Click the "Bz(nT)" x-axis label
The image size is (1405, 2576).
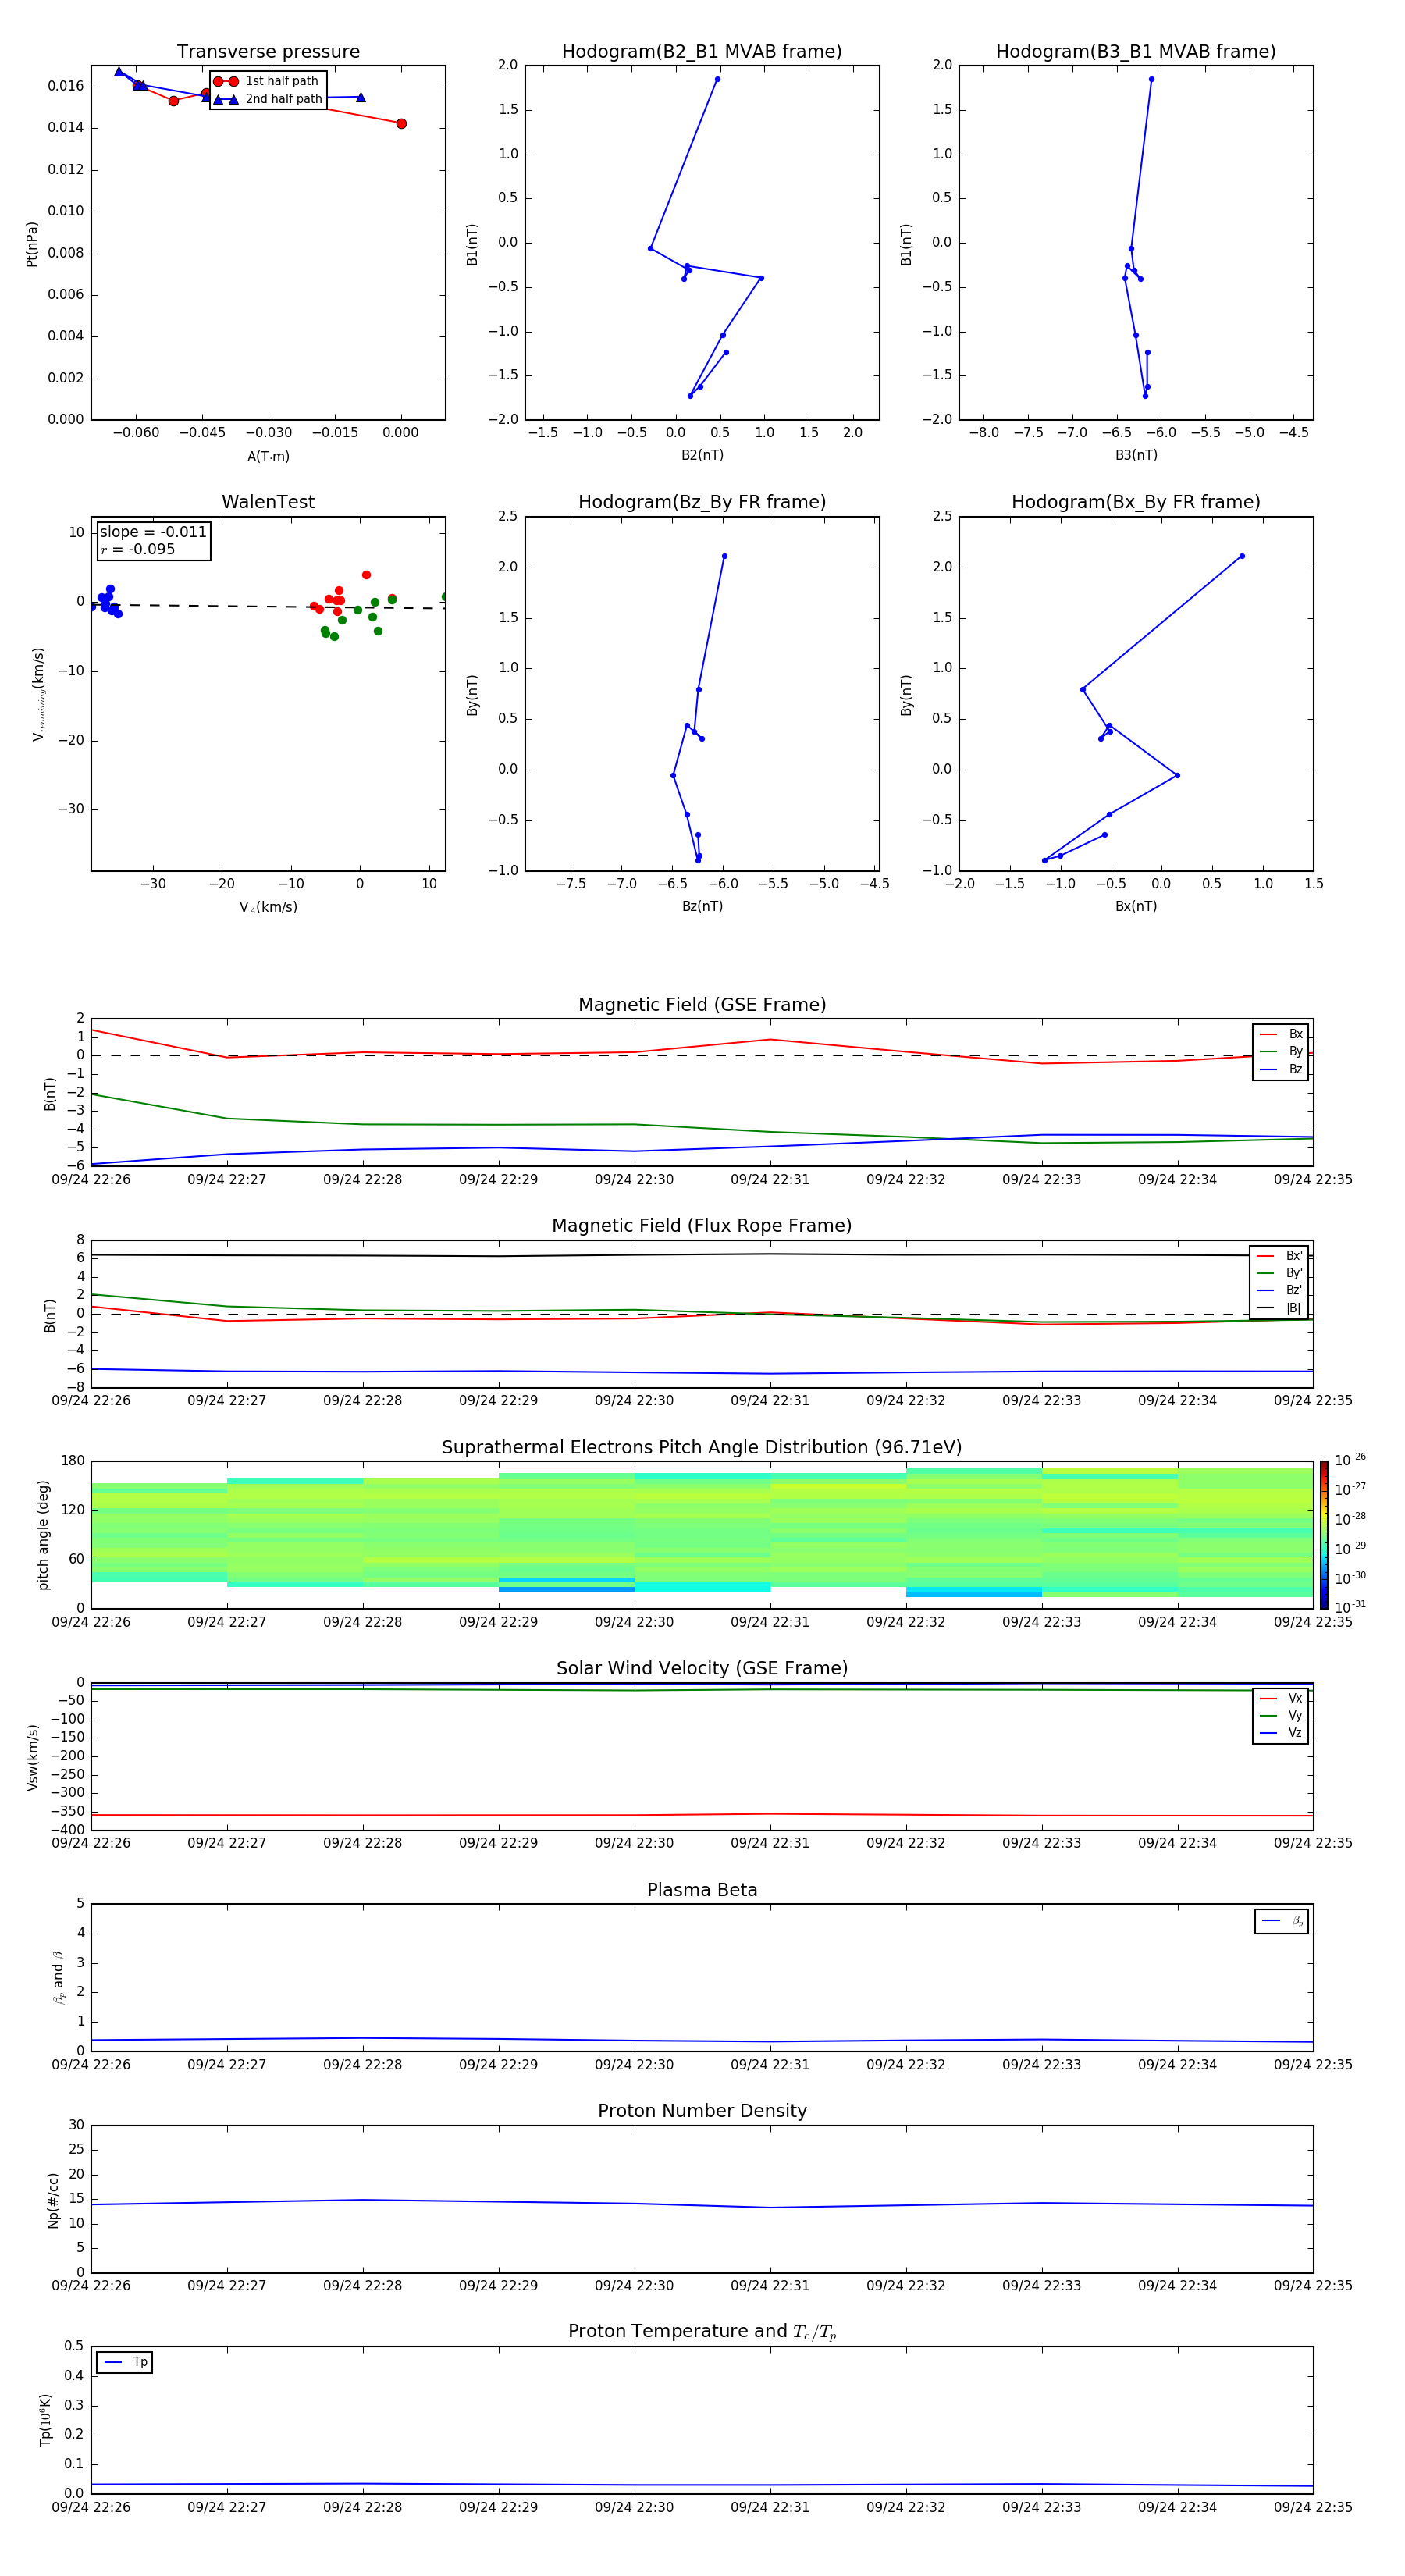click(x=702, y=906)
